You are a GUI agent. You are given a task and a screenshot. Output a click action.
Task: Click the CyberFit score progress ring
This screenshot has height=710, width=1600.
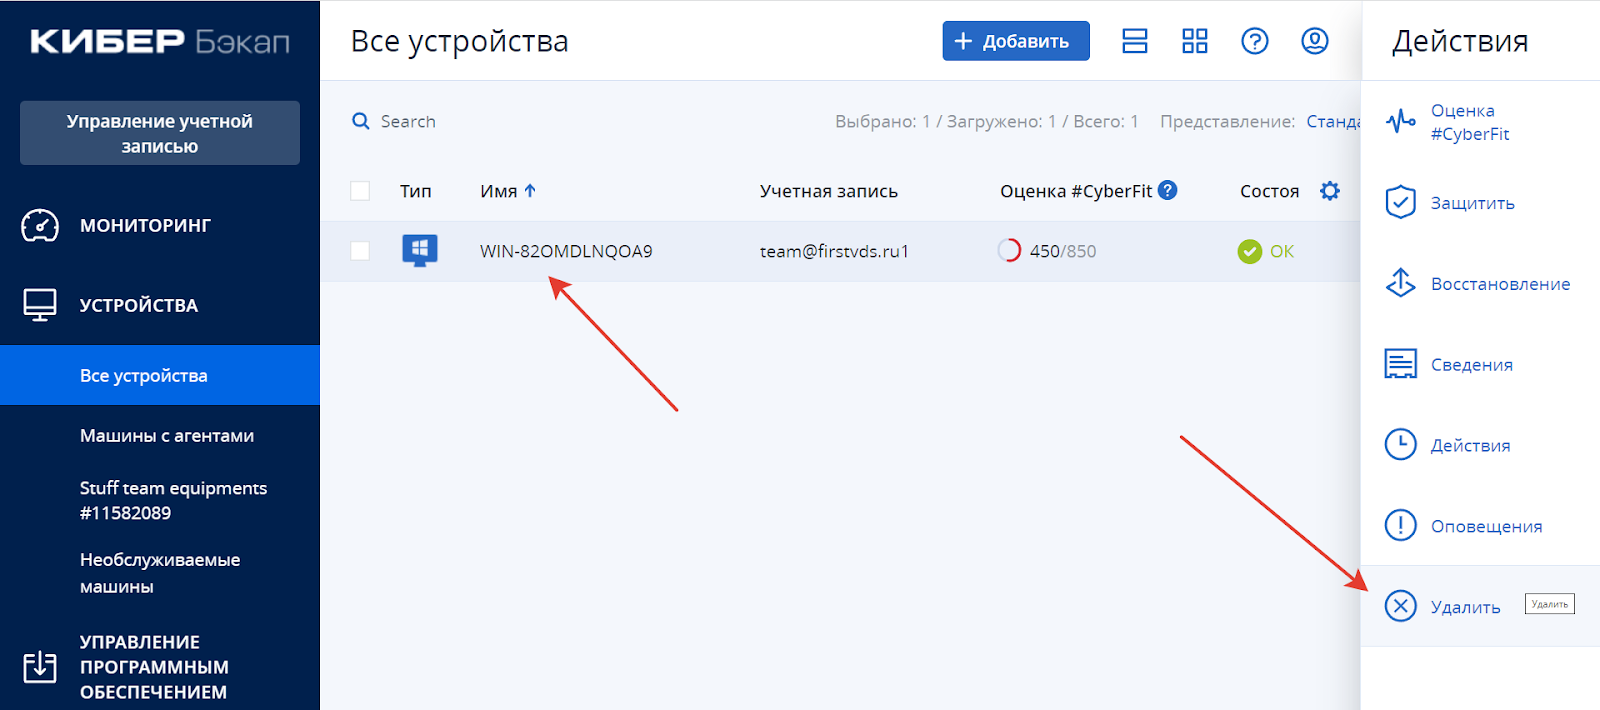point(1009,250)
